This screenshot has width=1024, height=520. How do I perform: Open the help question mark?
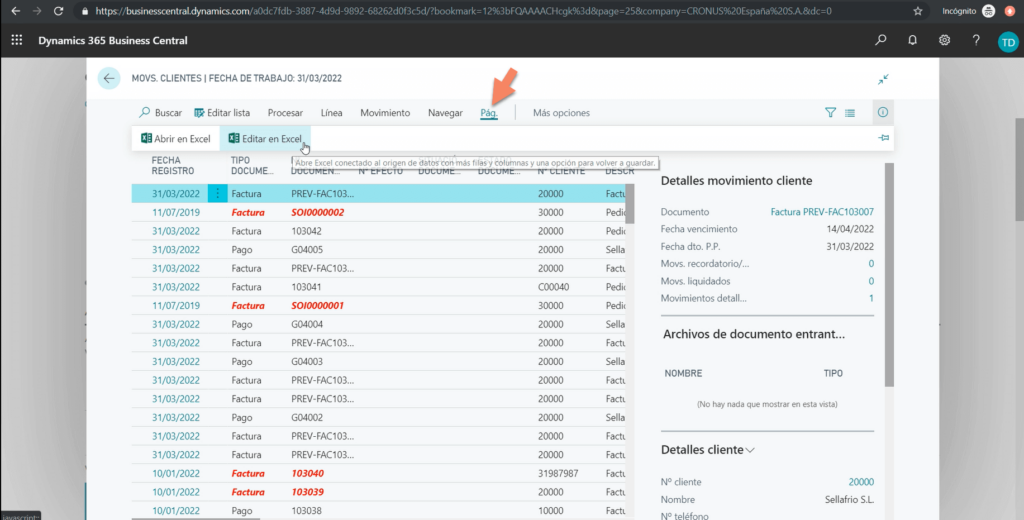pyautogui.click(x=976, y=41)
